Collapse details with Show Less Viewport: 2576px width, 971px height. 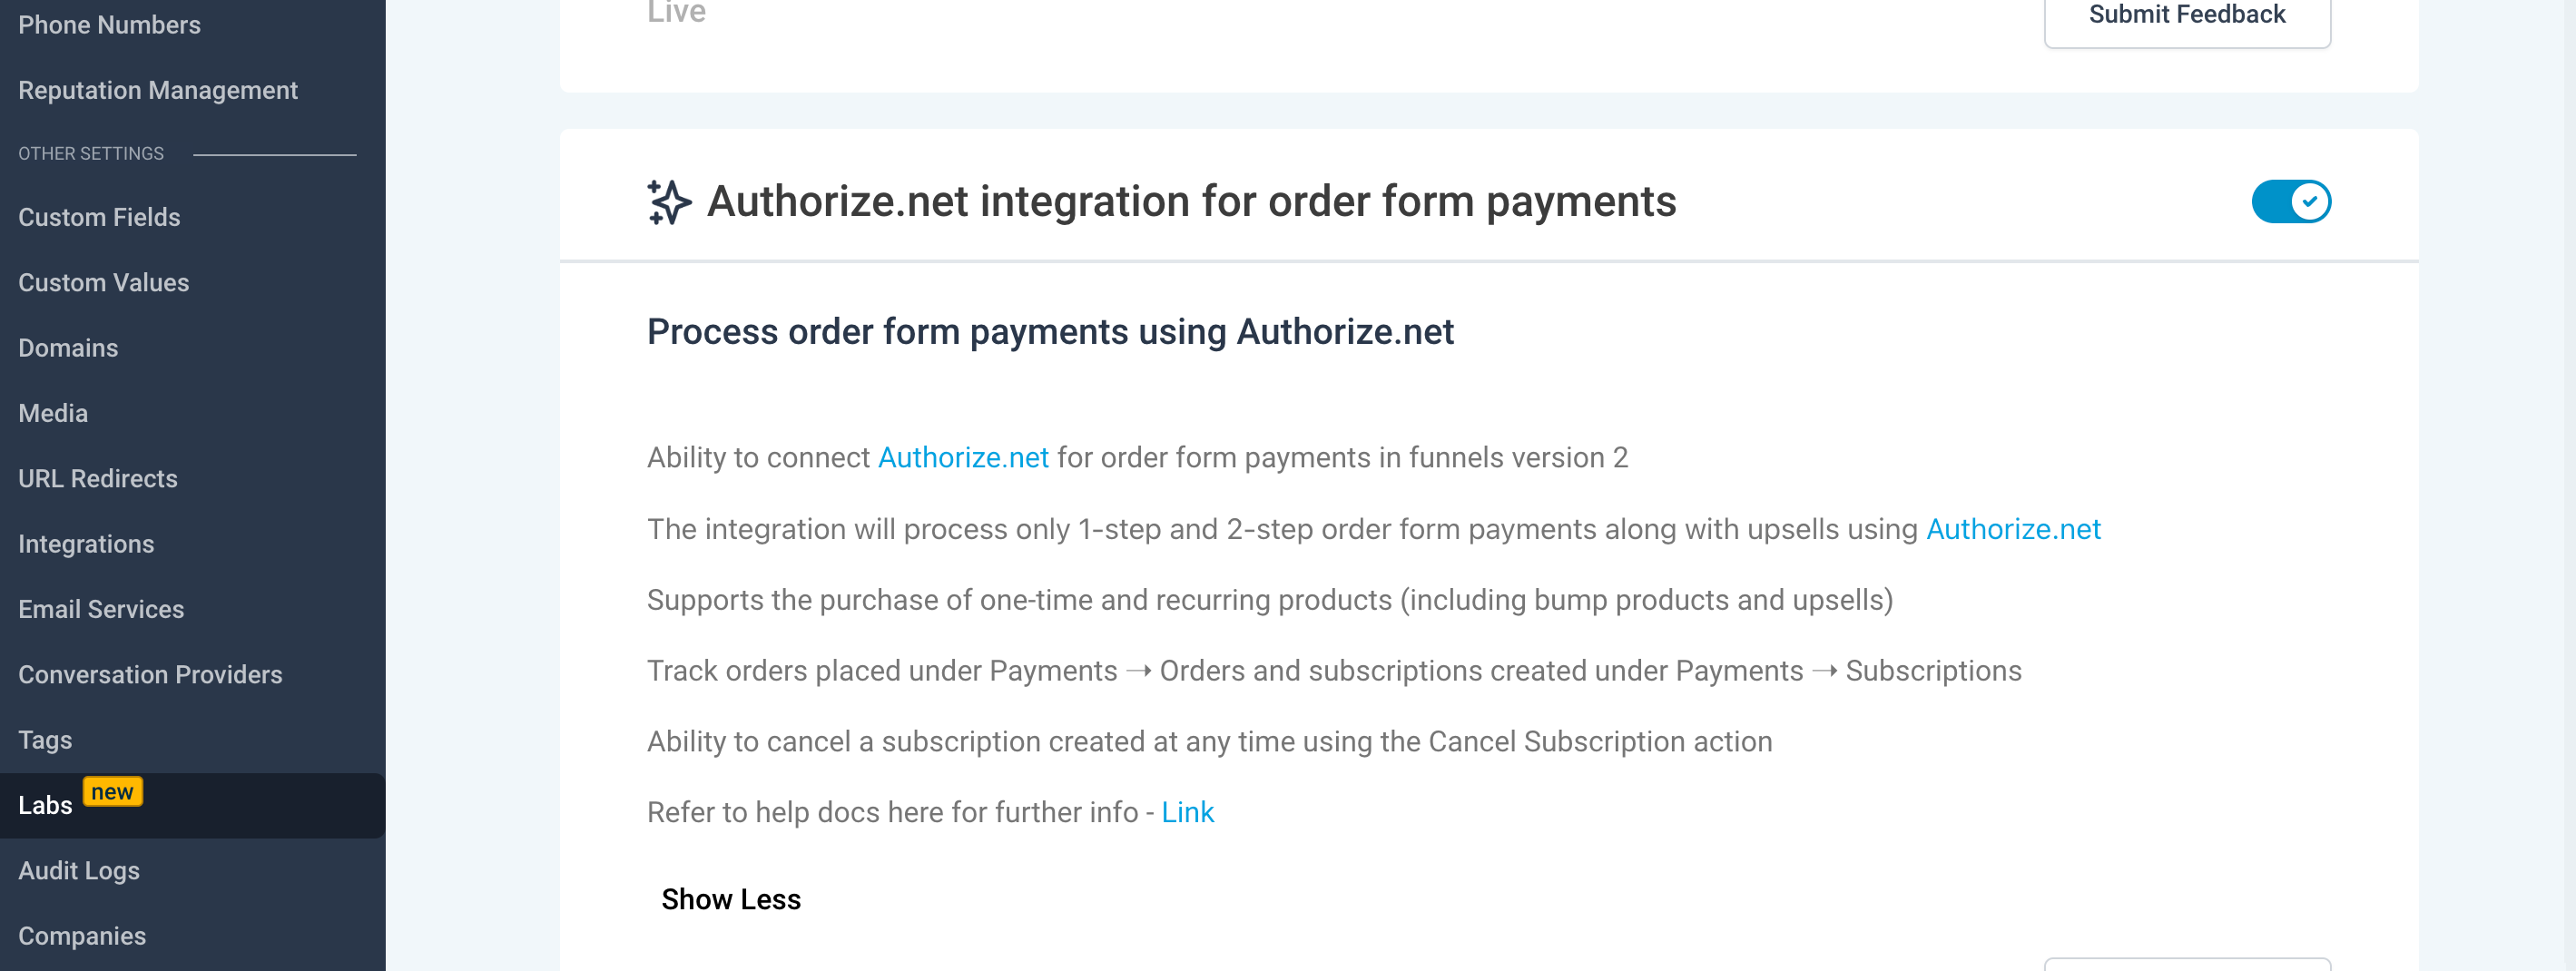click(731, 899)
